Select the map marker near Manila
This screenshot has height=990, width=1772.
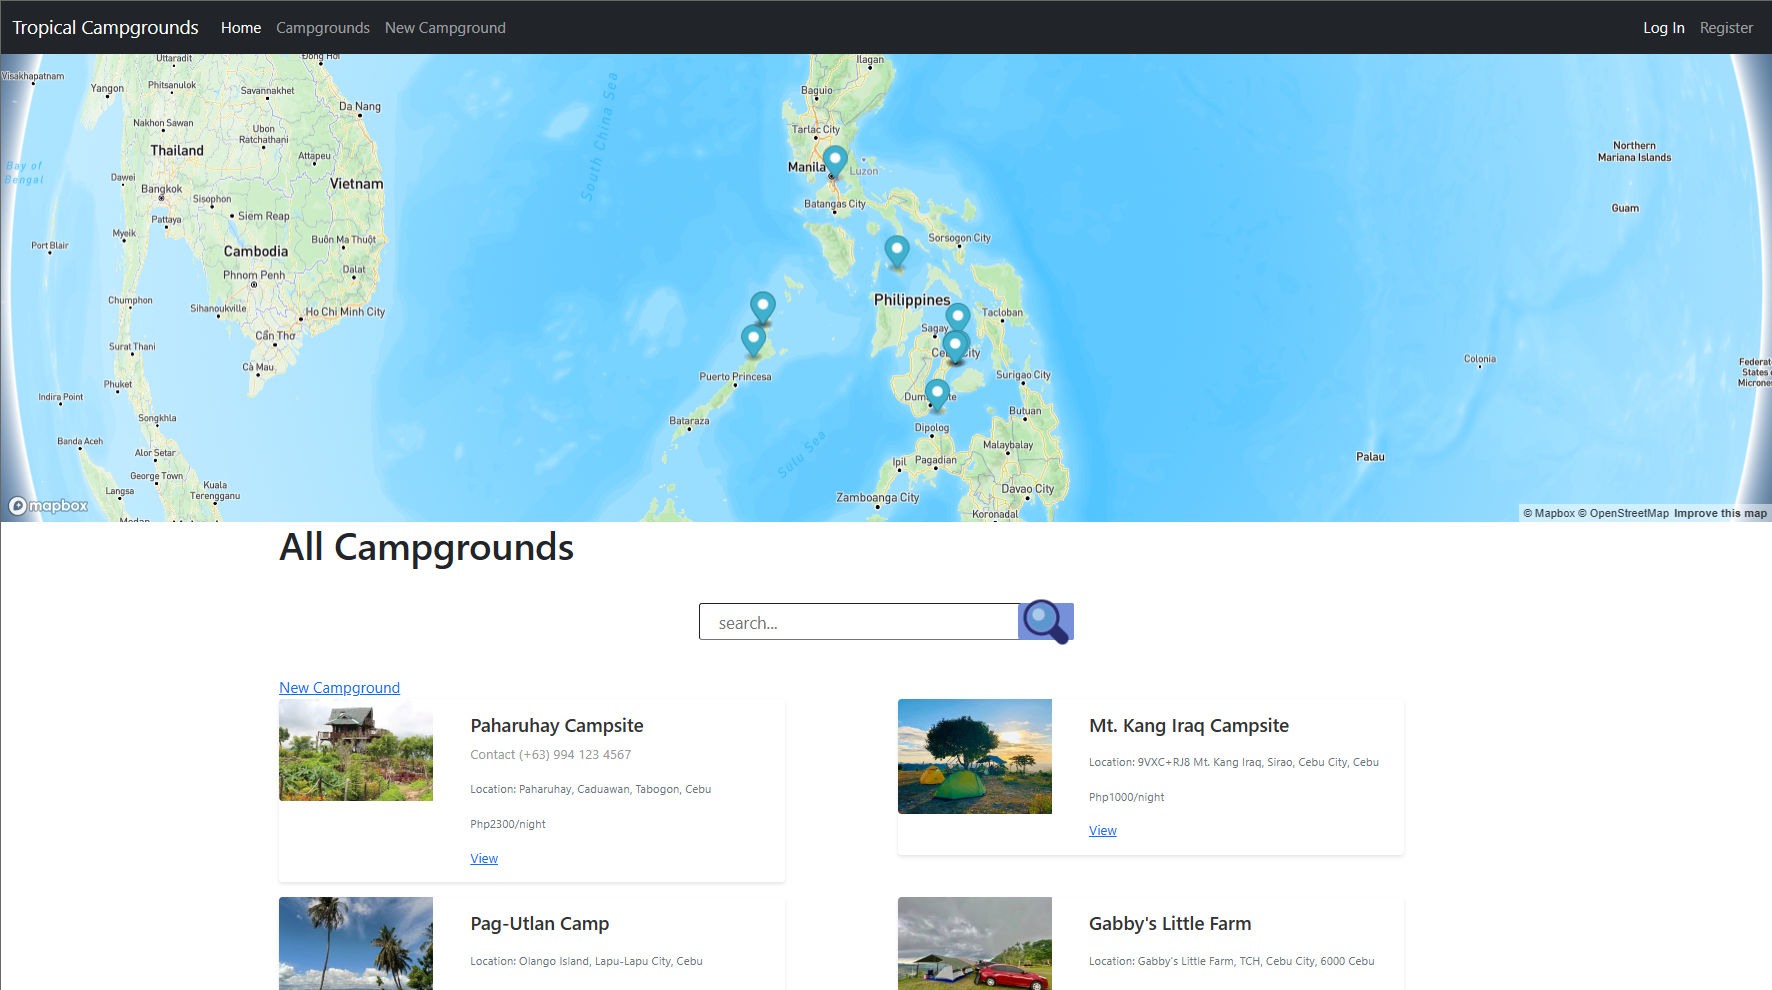pos(835,162)
